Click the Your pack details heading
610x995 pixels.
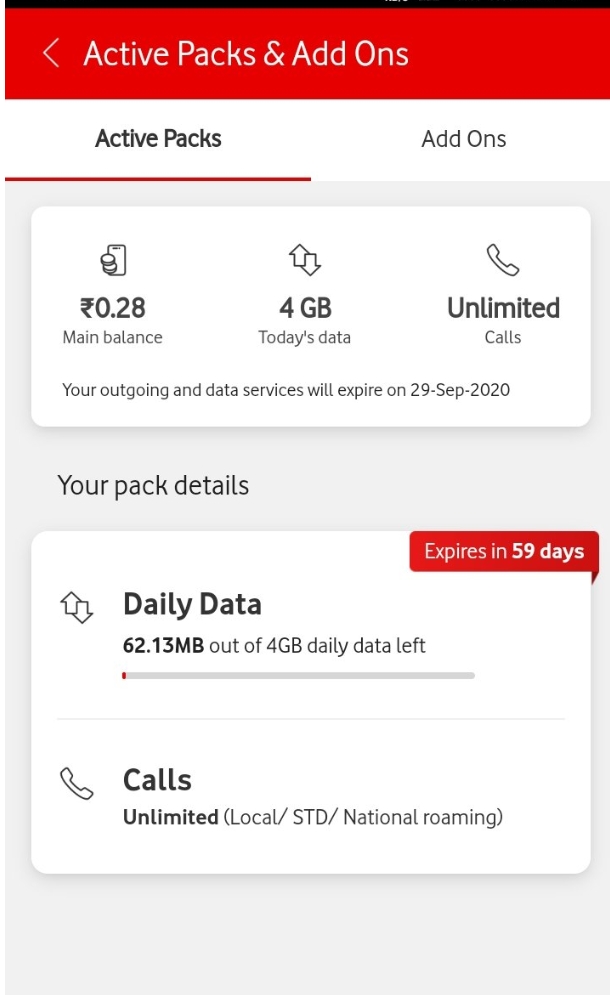pyautogui.click(x=153, y=486)
